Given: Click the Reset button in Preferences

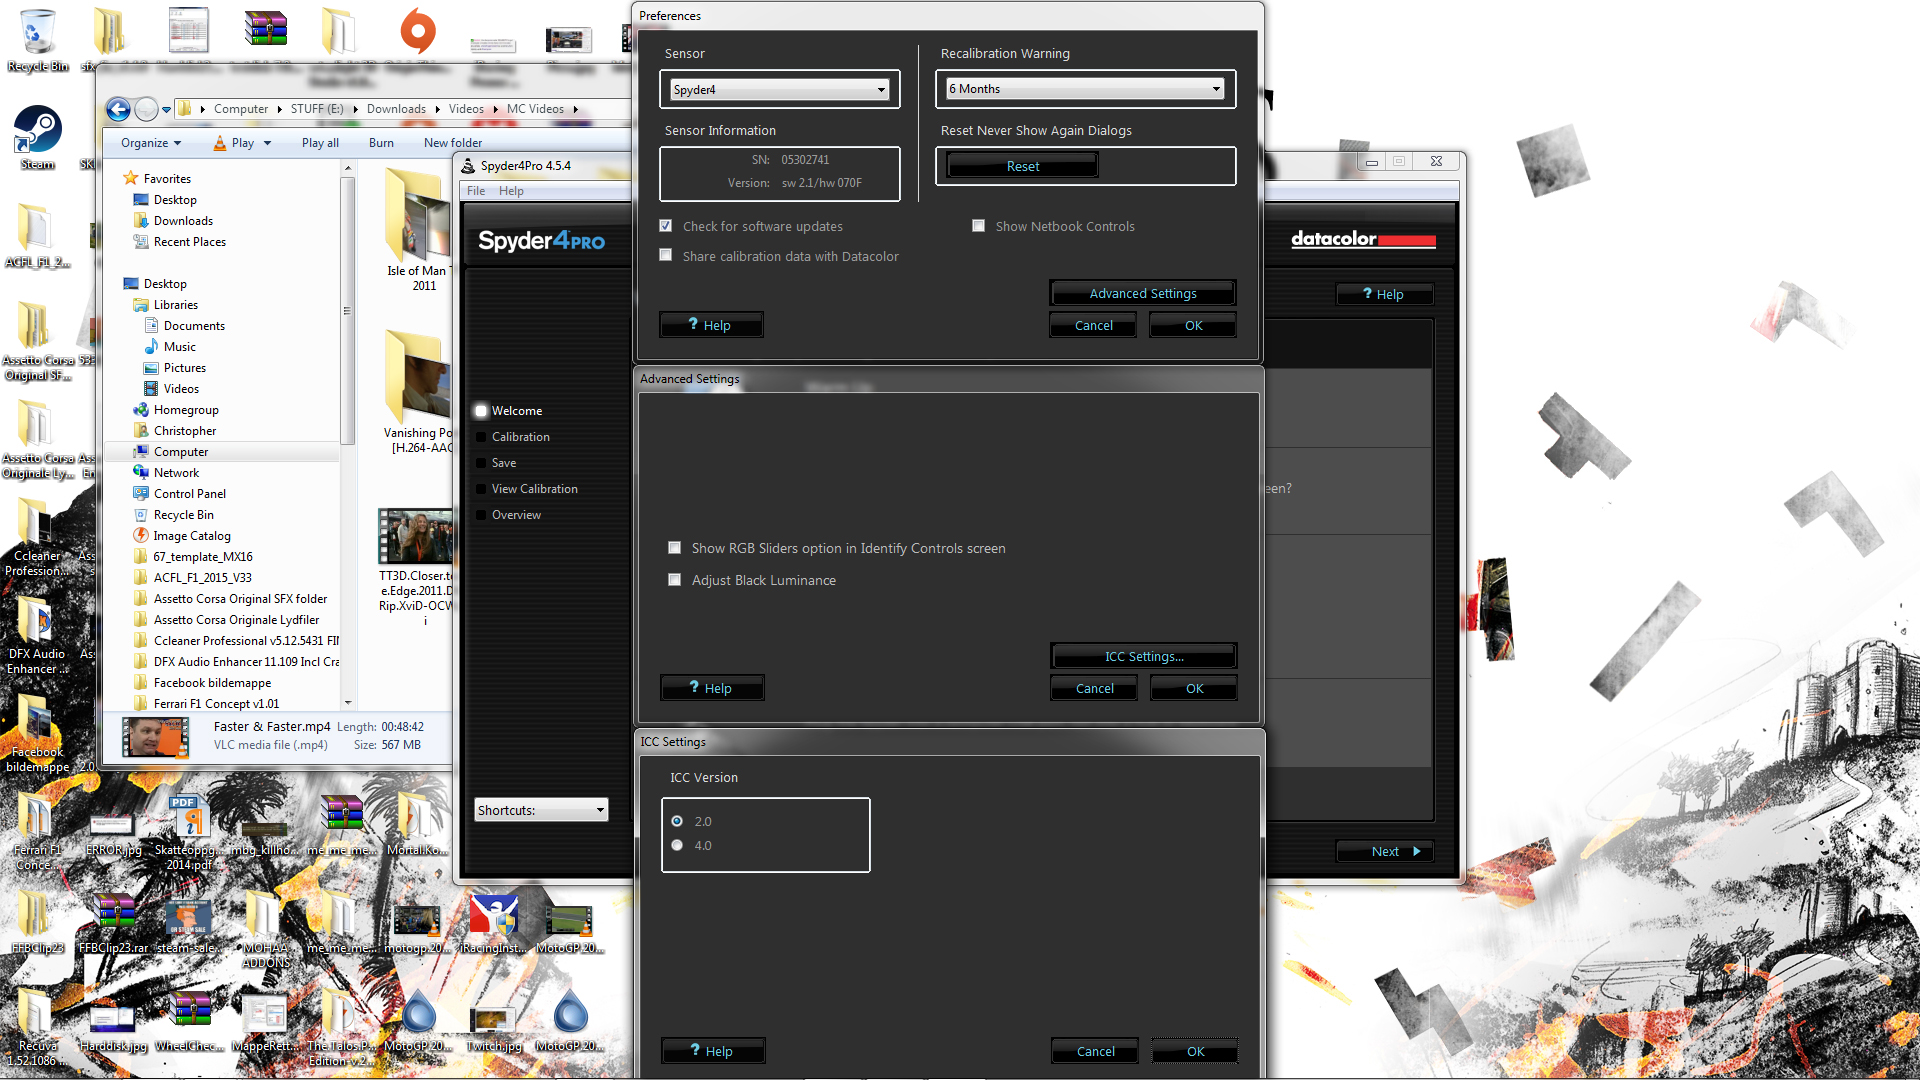Looking at the screenshot, I should (x=1022, y=166).
